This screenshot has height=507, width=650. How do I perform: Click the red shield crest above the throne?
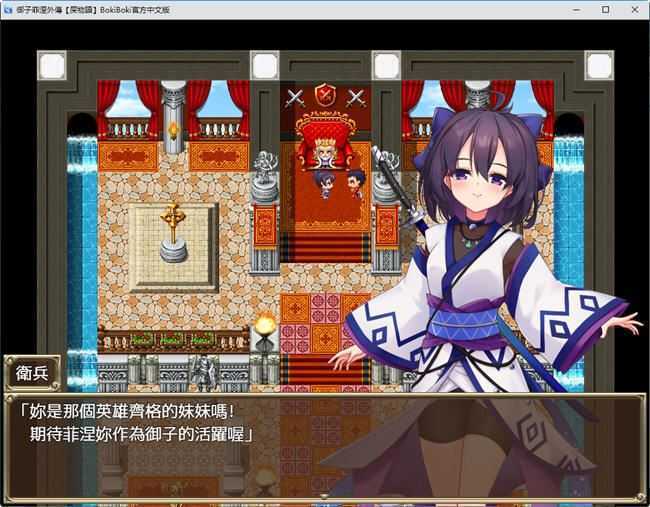click(x=325, y=96)
